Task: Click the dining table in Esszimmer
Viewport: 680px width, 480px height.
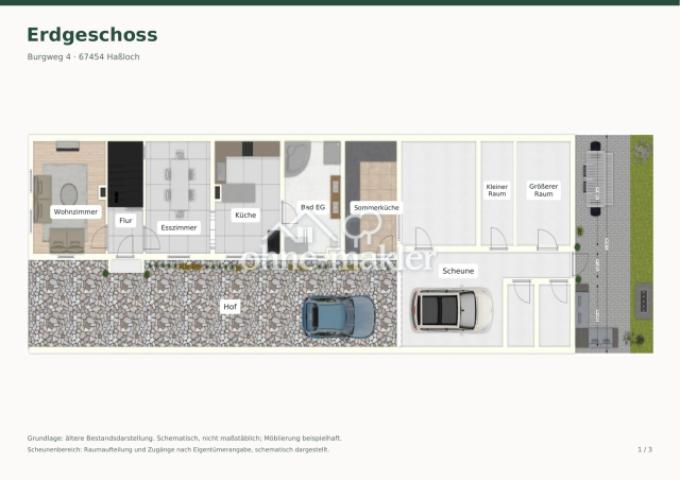Action: [179, 184]
